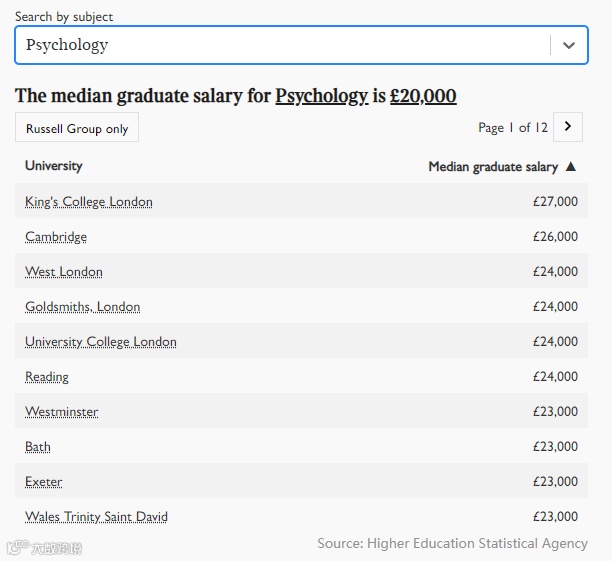The height and width of the screenshot is (561, 612).
Task: Click the Psychology subject search field
Action: pyautogui.click(x=280, y=45)
